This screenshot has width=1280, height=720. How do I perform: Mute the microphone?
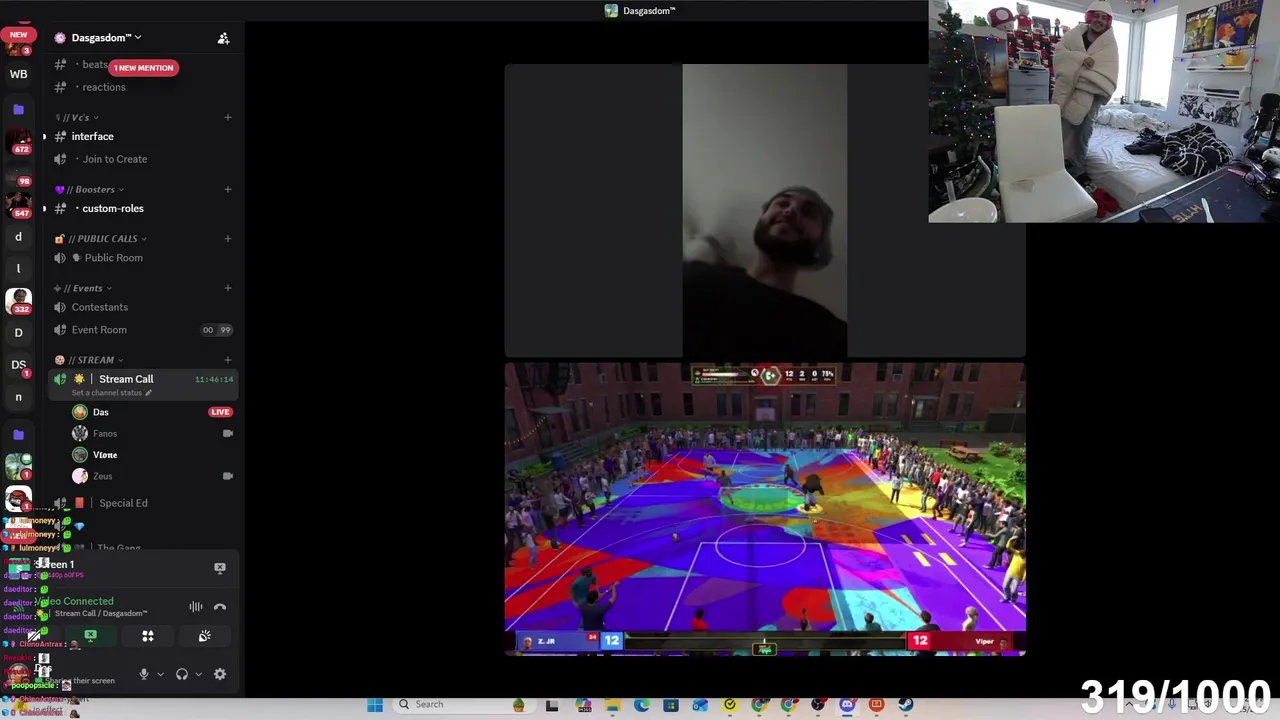pos(143,674)
